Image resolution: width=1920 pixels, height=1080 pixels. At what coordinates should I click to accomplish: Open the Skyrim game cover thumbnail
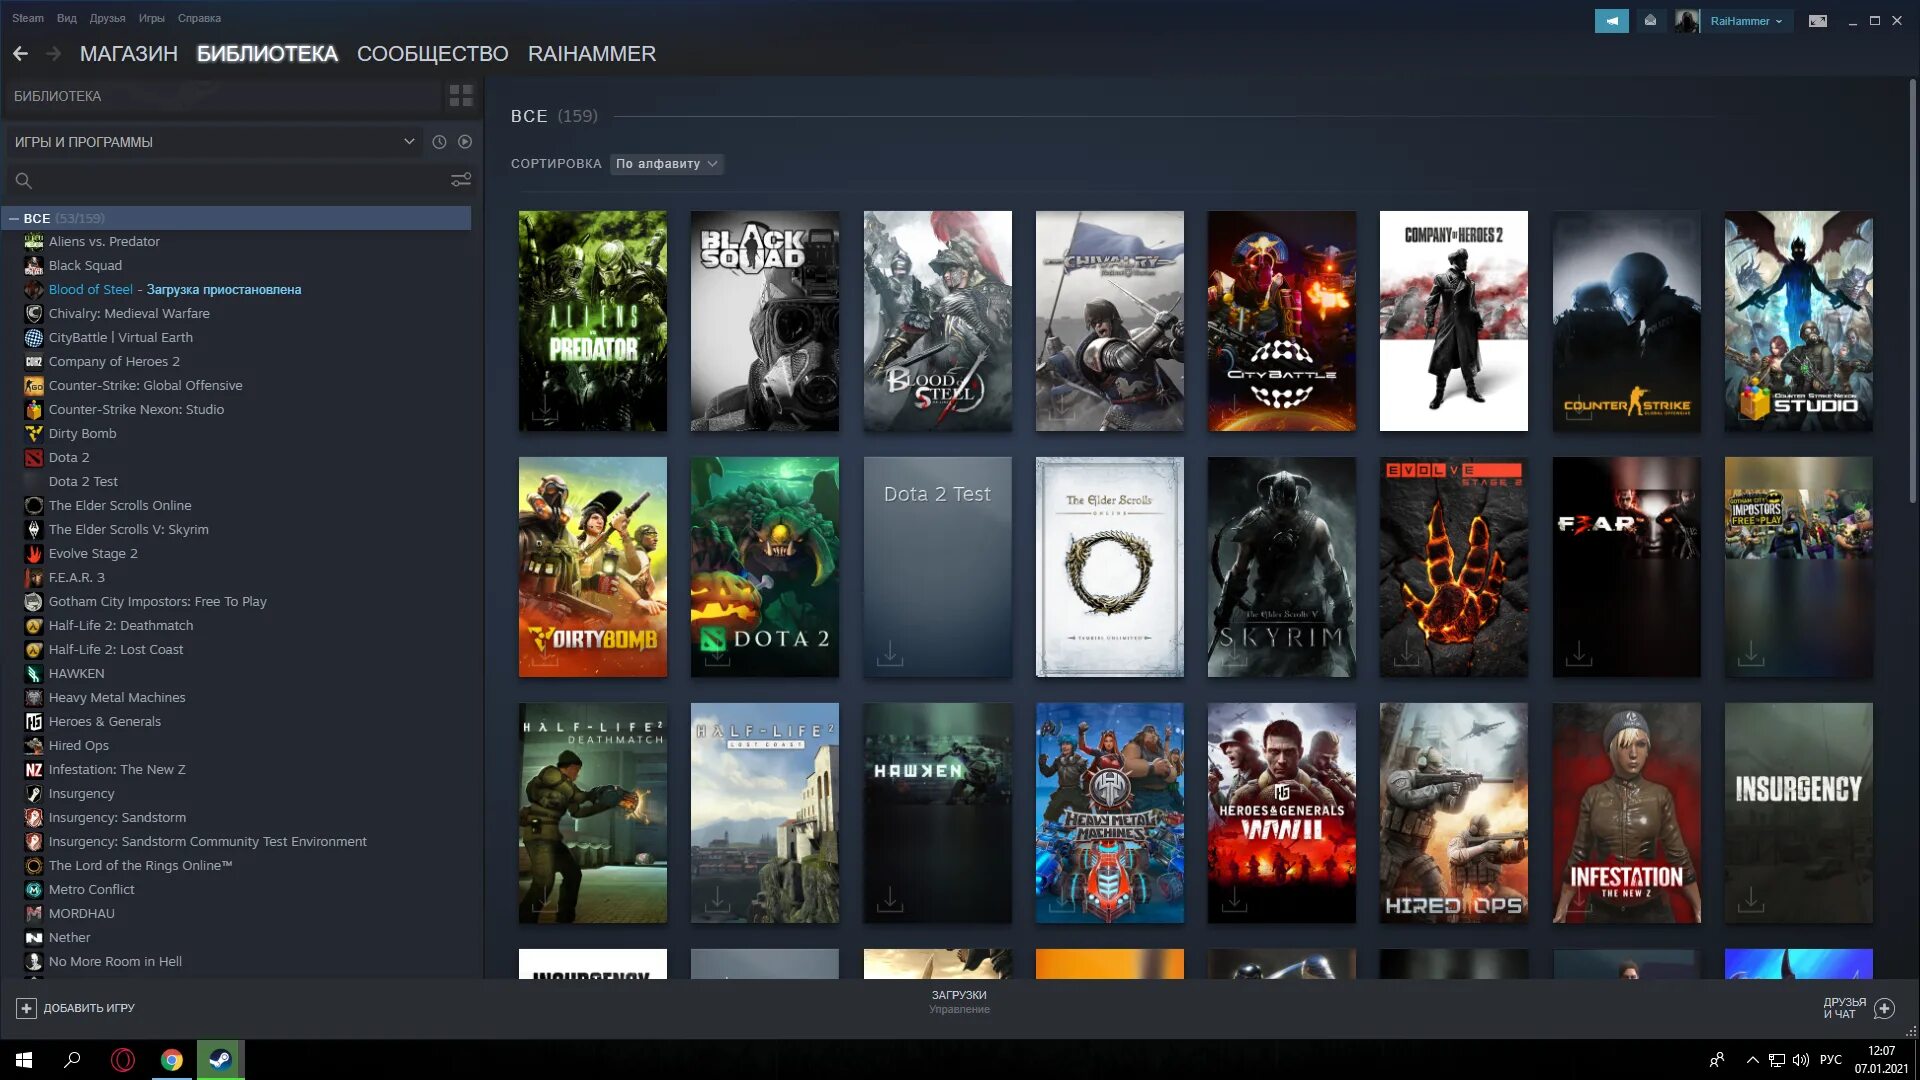pyautogui.click(x=1281, y=567)
